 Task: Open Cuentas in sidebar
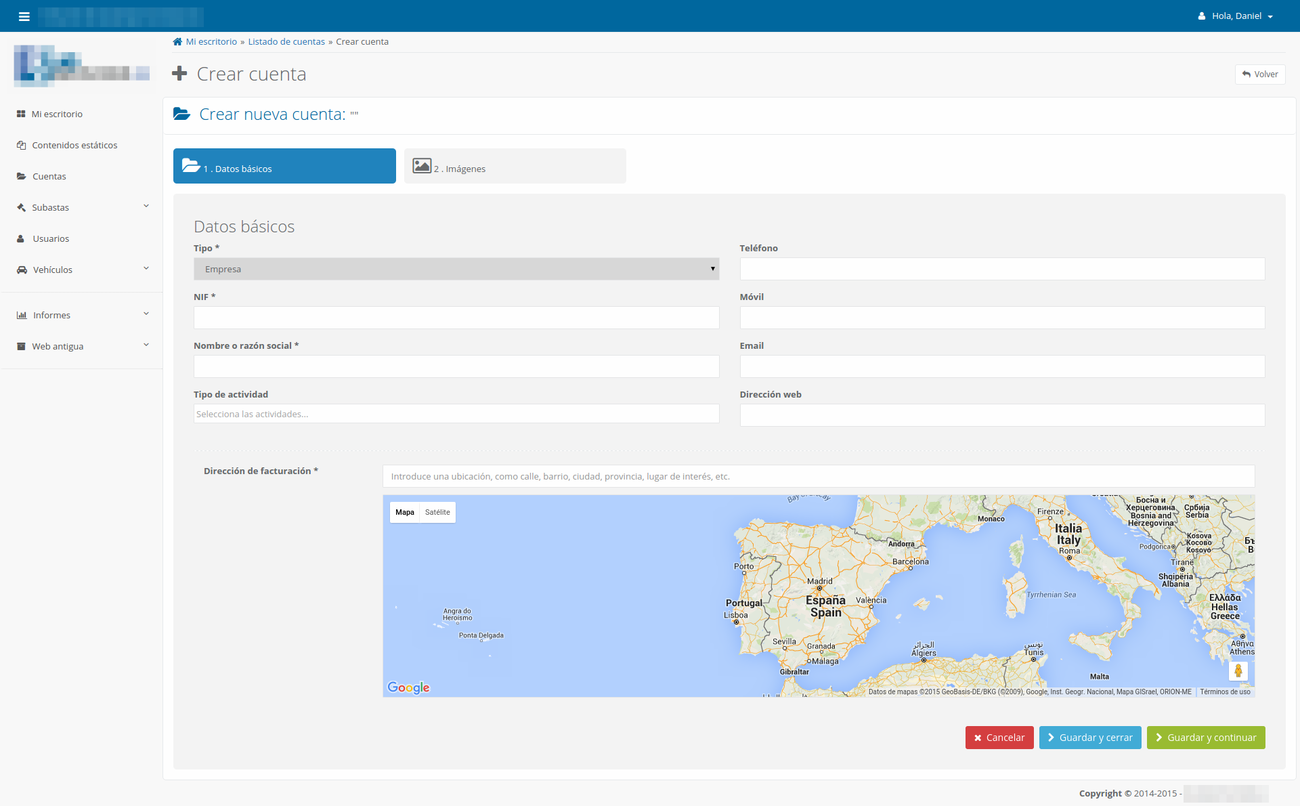point(49,176)
